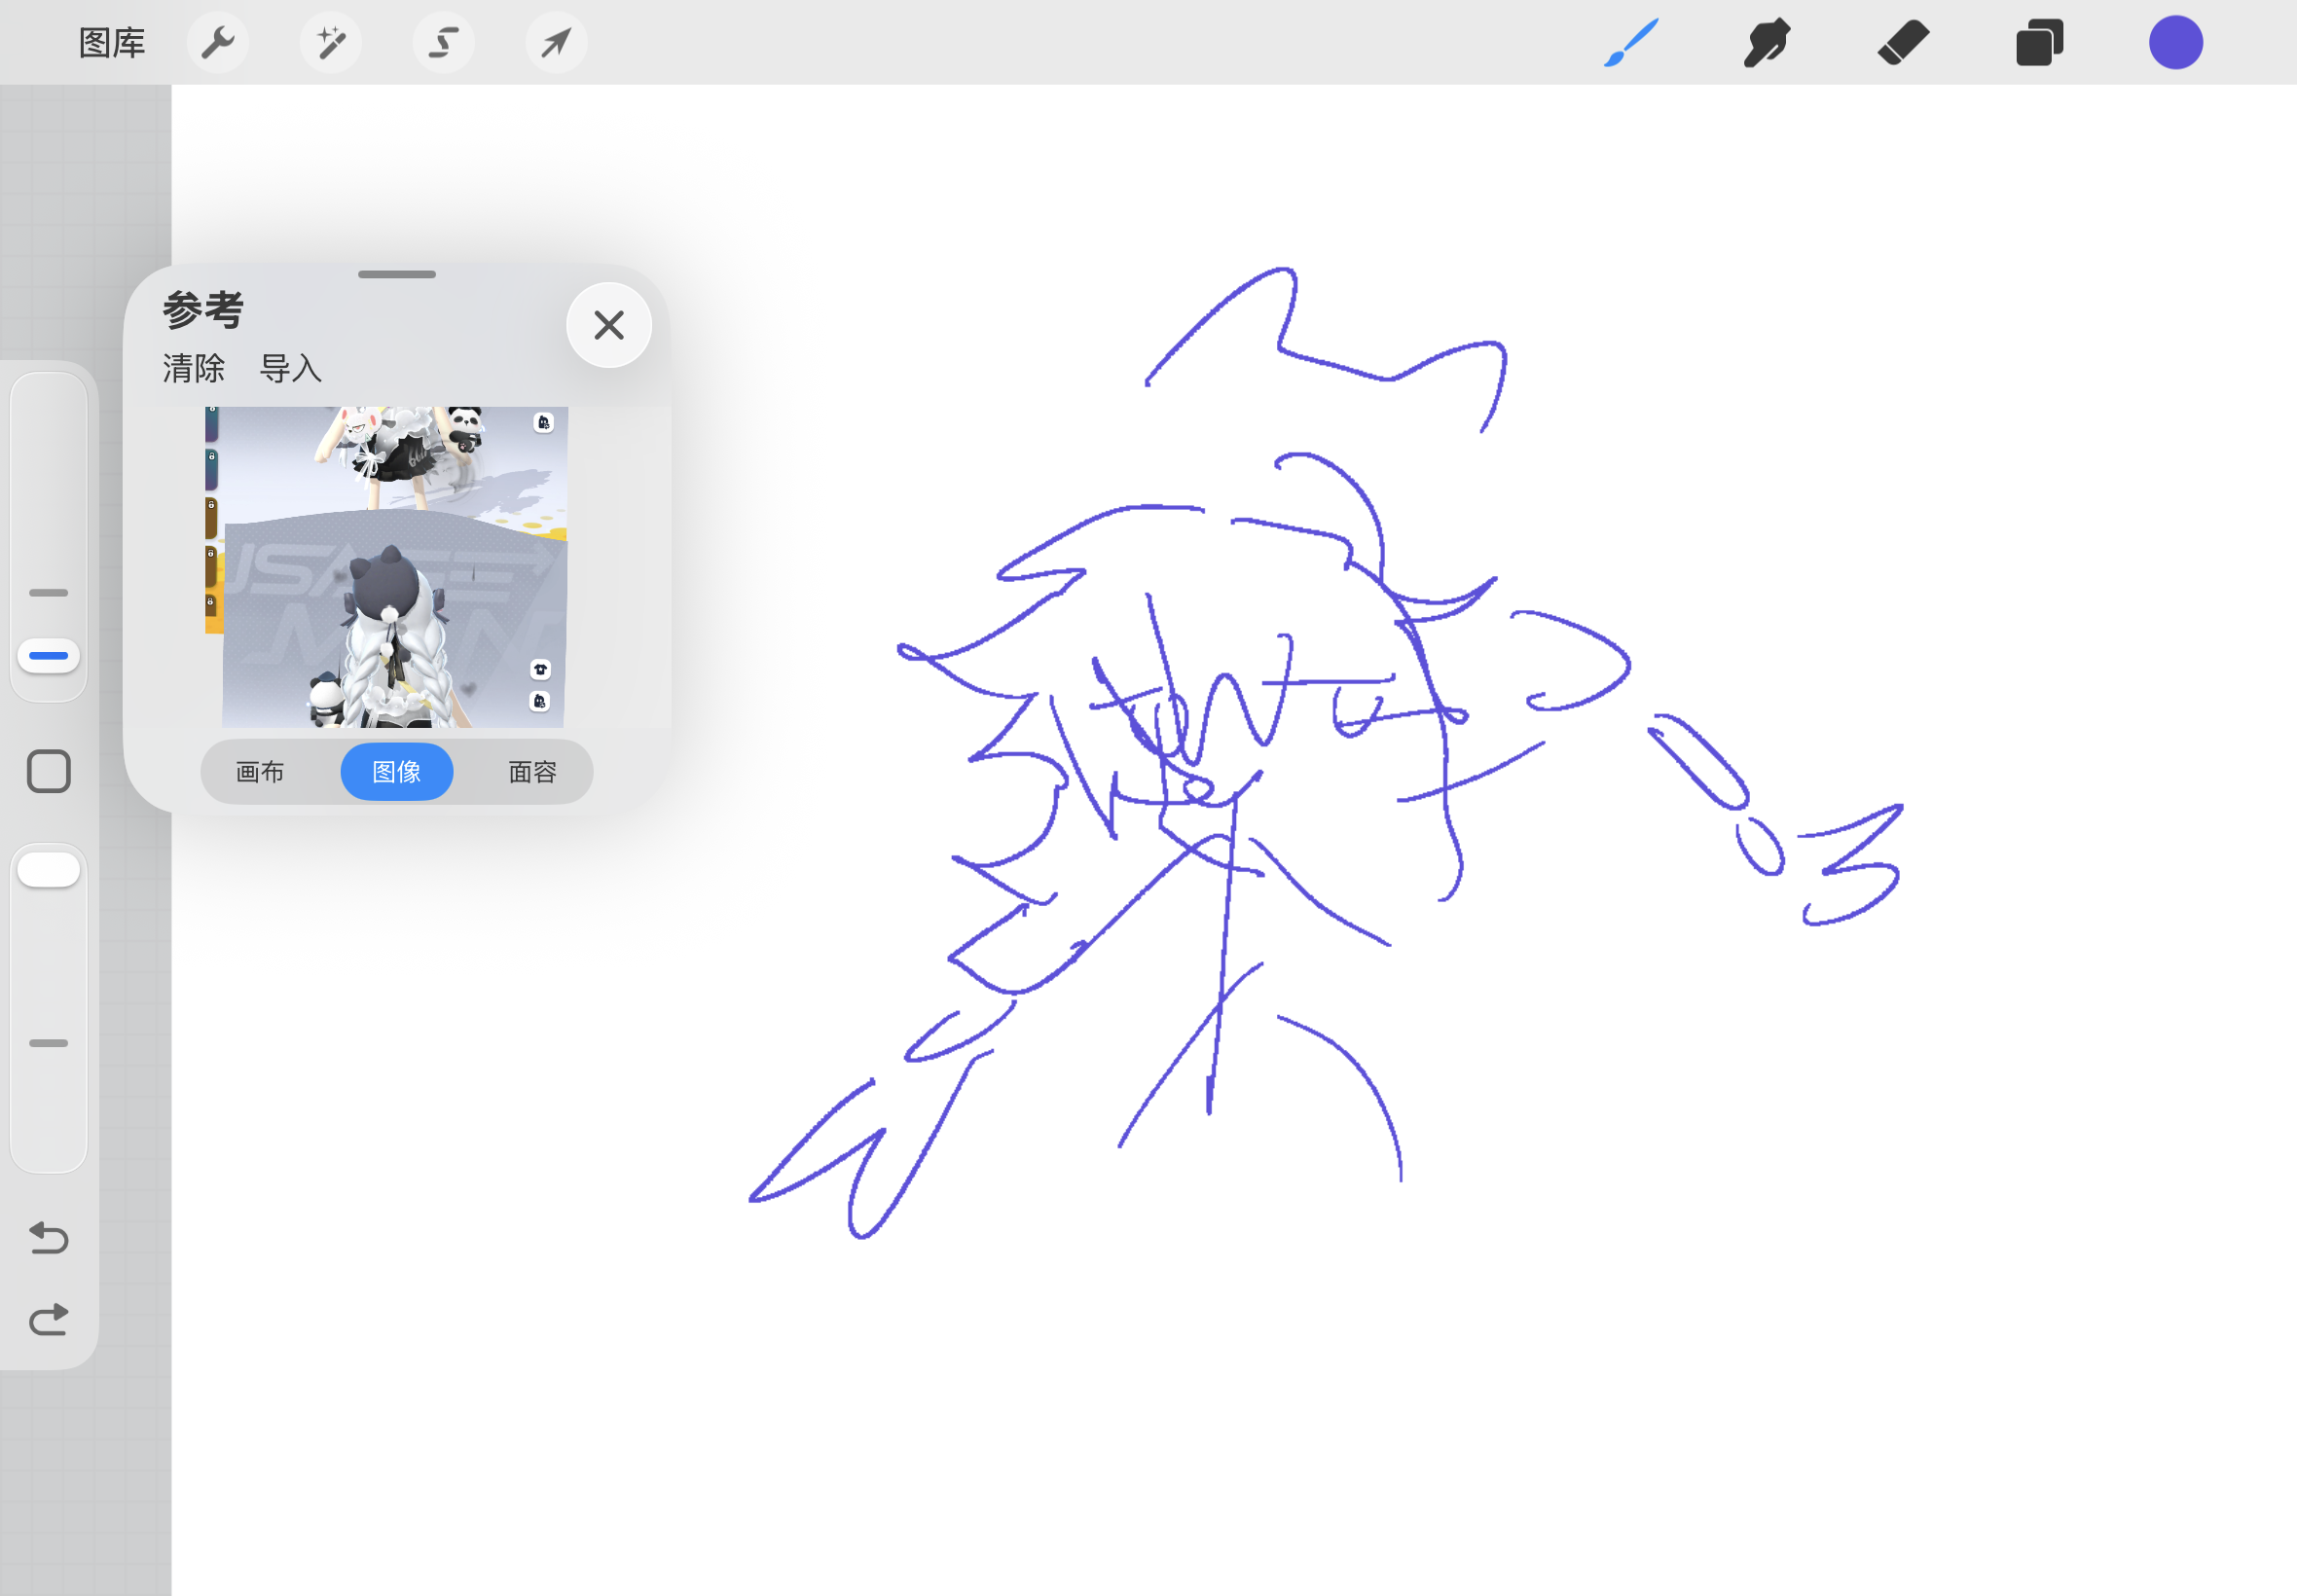Switch reference to 面容 tab

532,771
